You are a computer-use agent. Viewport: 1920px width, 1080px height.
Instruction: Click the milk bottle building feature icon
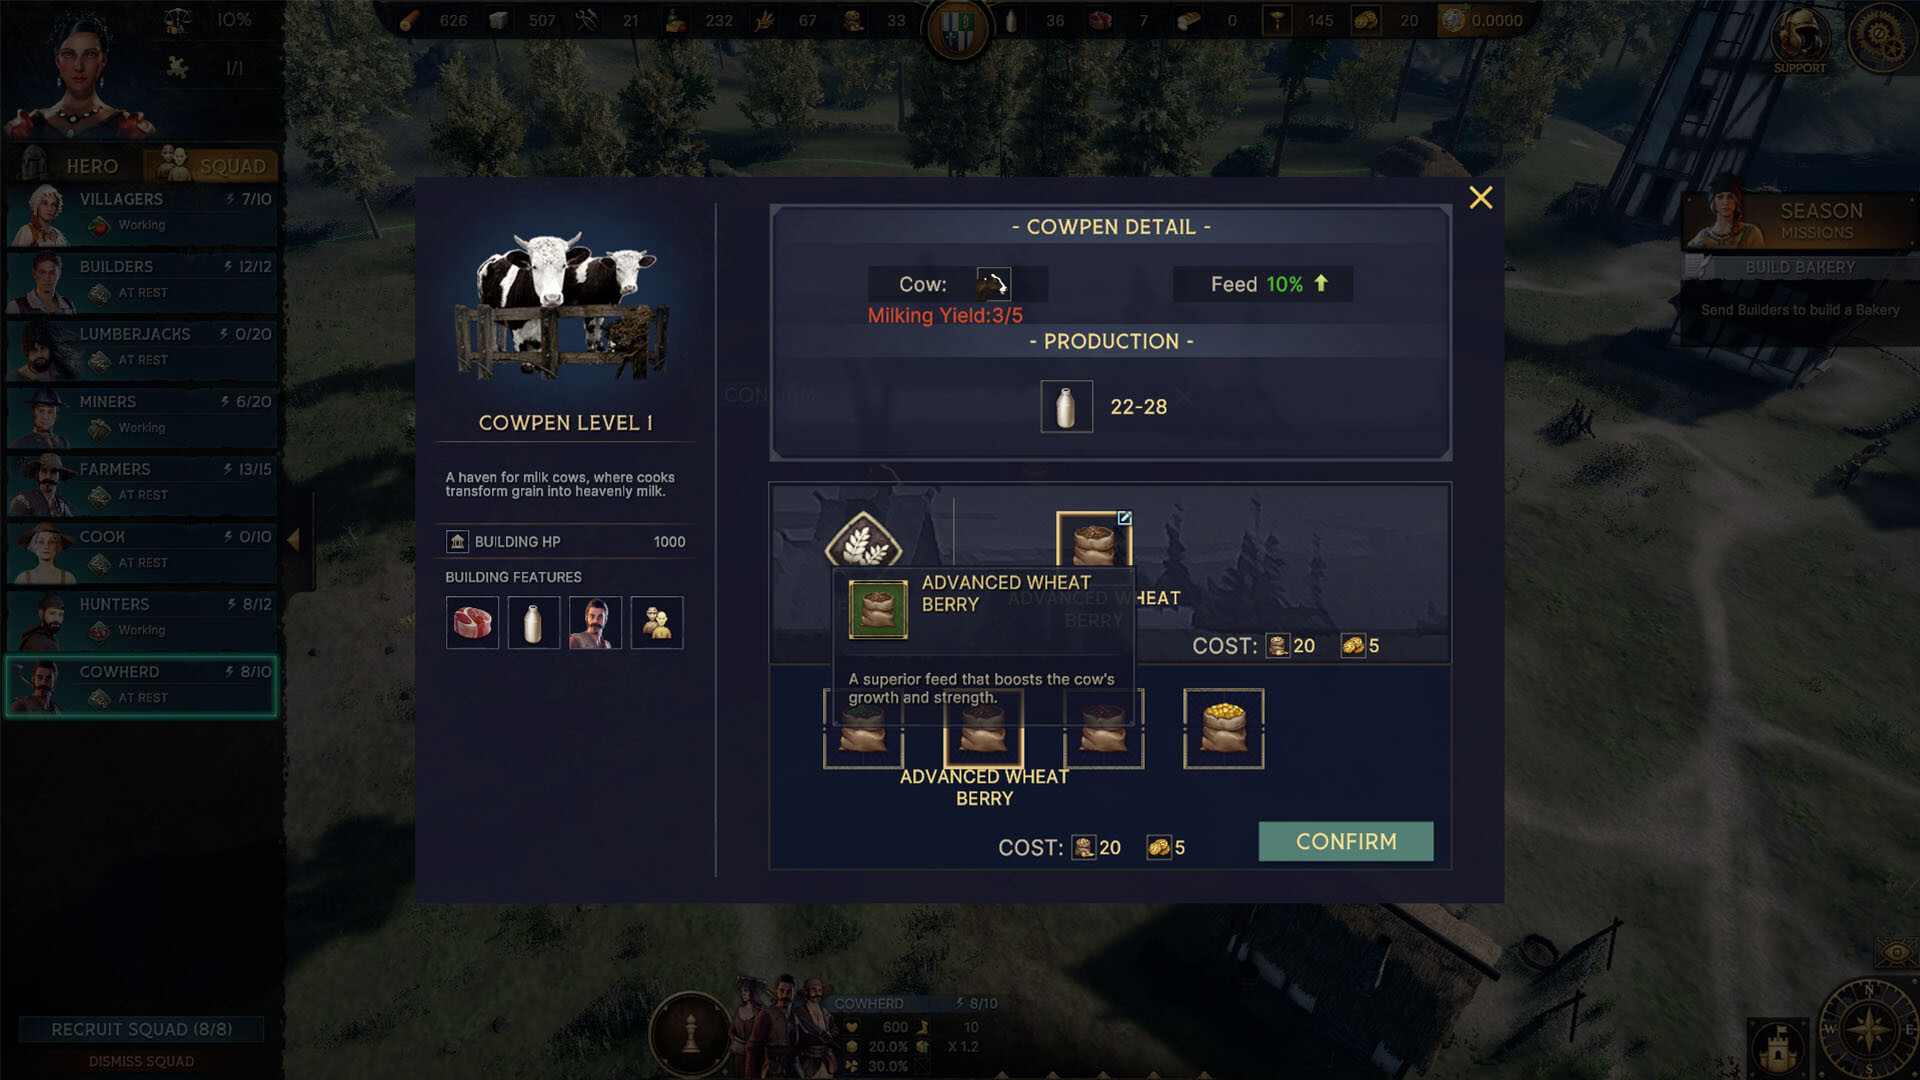pos(533,623)
